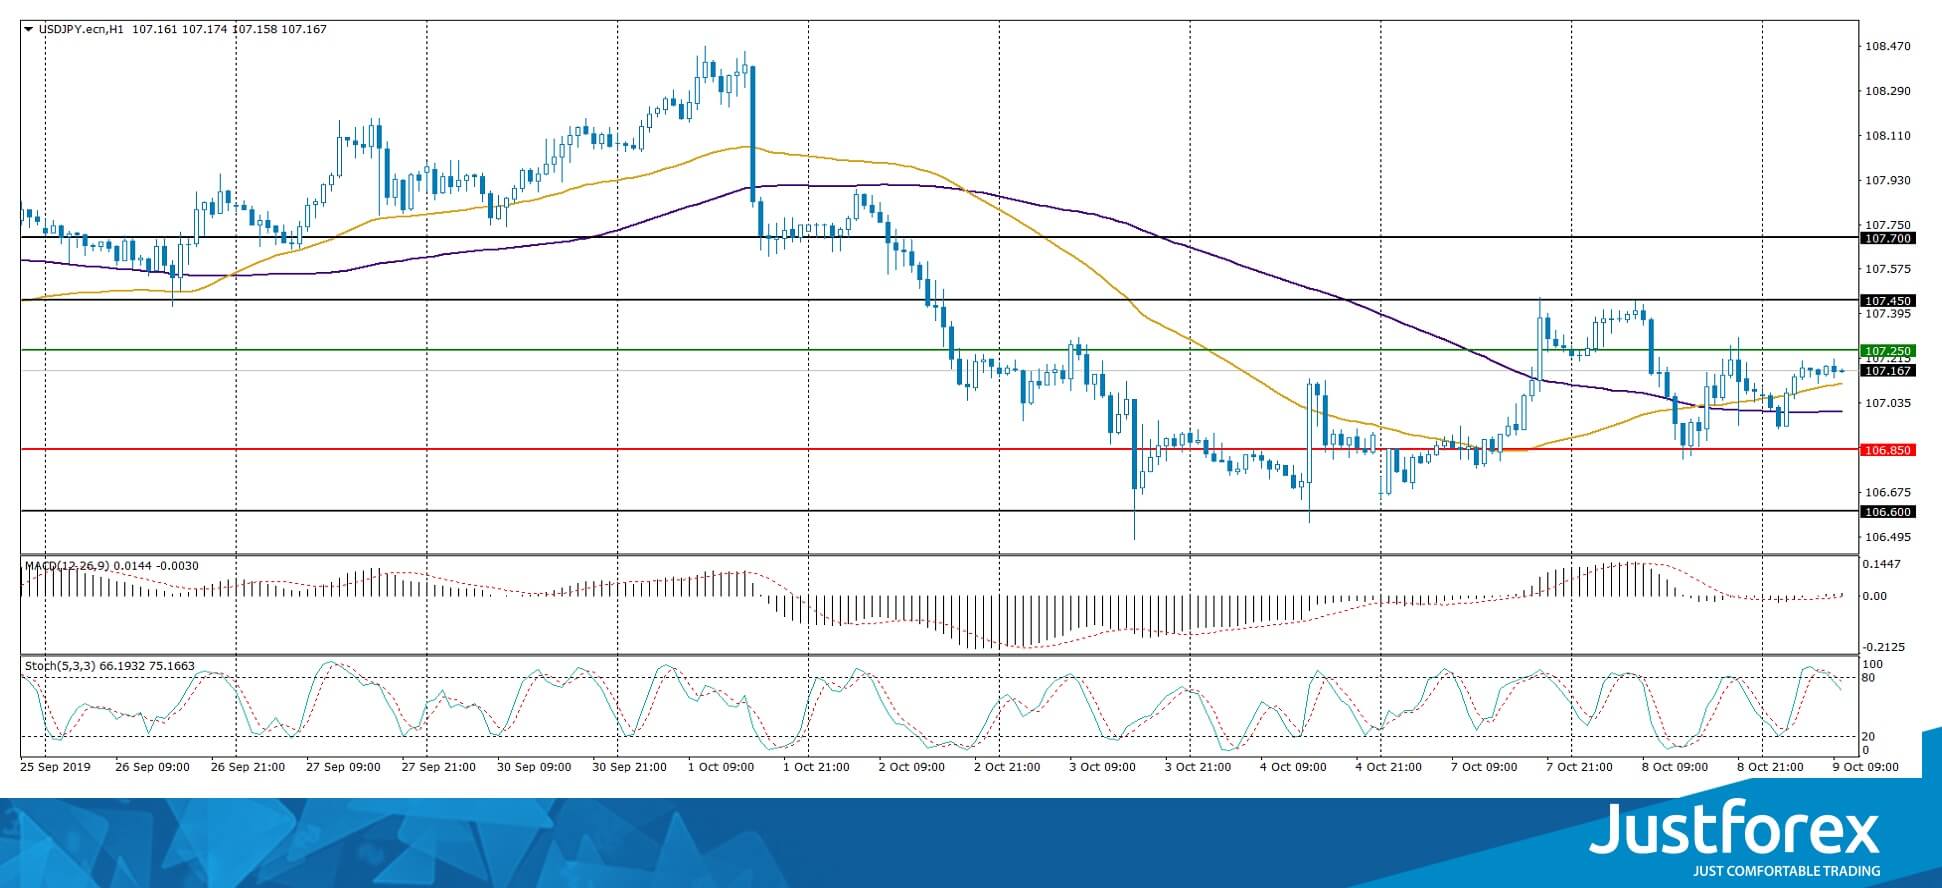Select the green 107.250 level label
The width and height of the screenshot is (1942, 888).
[1887, 351]
